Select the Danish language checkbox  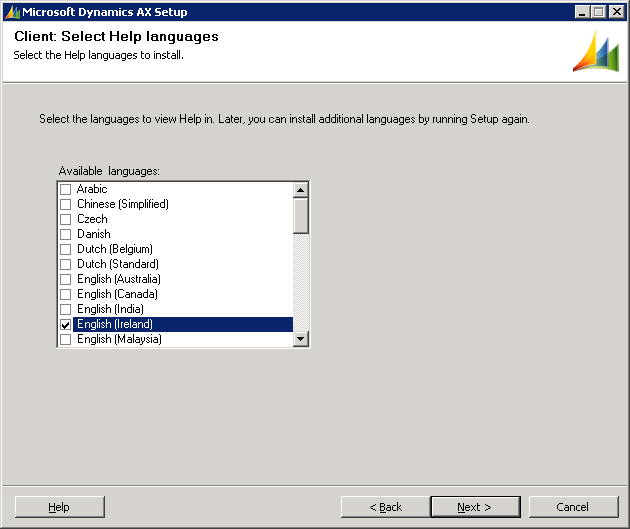click(x=66, y=234)
